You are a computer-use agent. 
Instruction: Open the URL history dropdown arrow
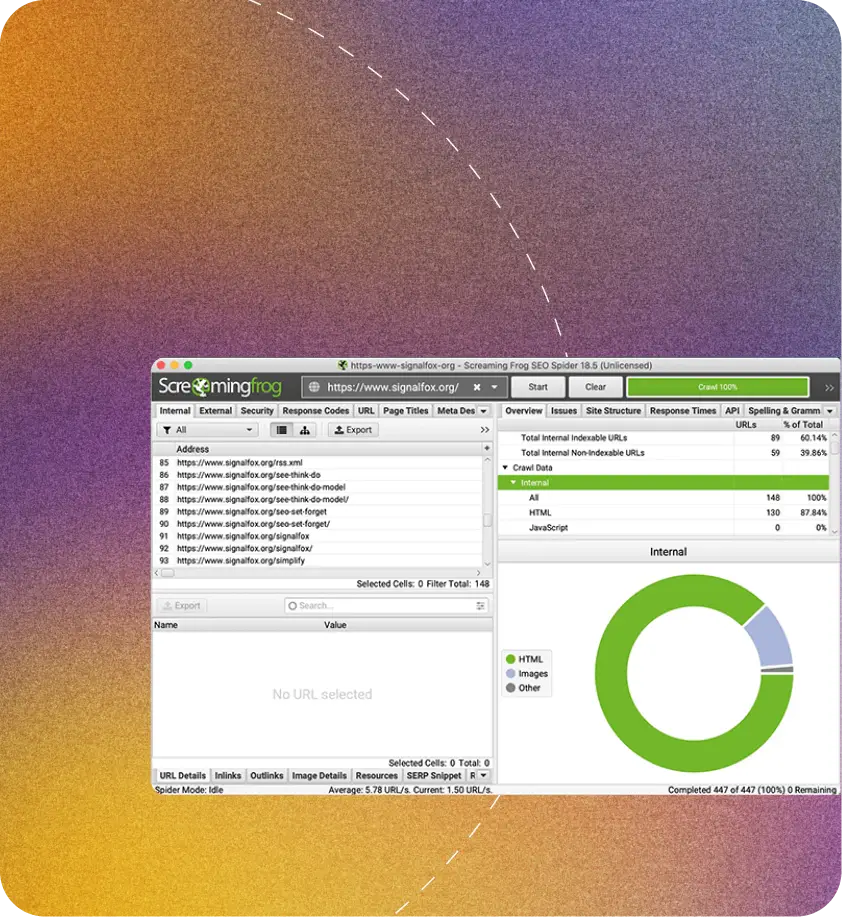point(494,387)
